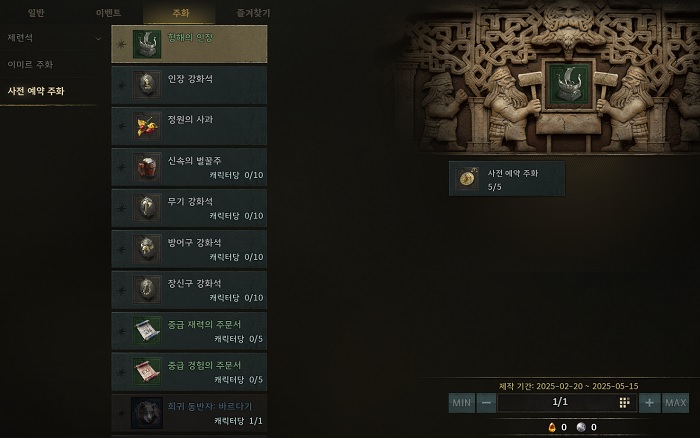Toggle favorite star for 항해의 인장

point(121,44)
